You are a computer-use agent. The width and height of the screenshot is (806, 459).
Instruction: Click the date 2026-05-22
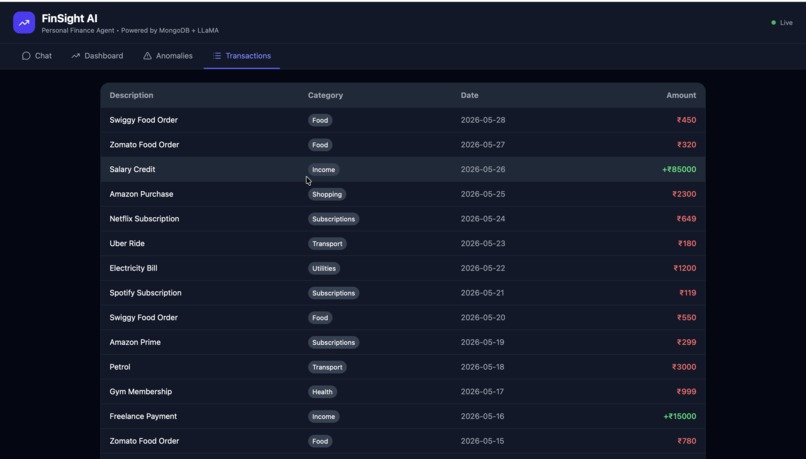tap(483, 268)
